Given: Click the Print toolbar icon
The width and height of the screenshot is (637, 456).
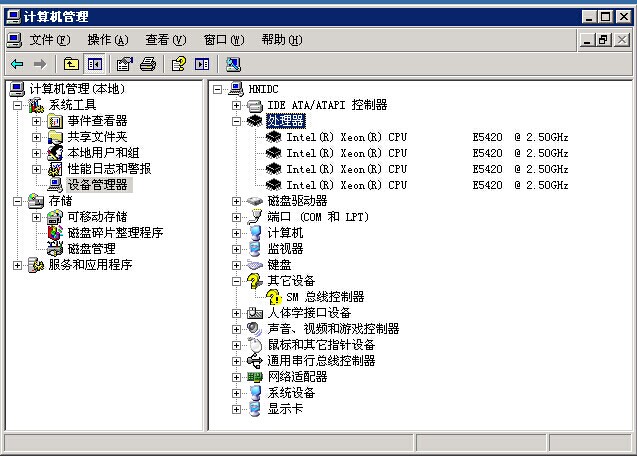Looking at the screenshot, I should (x=148, y=64).
